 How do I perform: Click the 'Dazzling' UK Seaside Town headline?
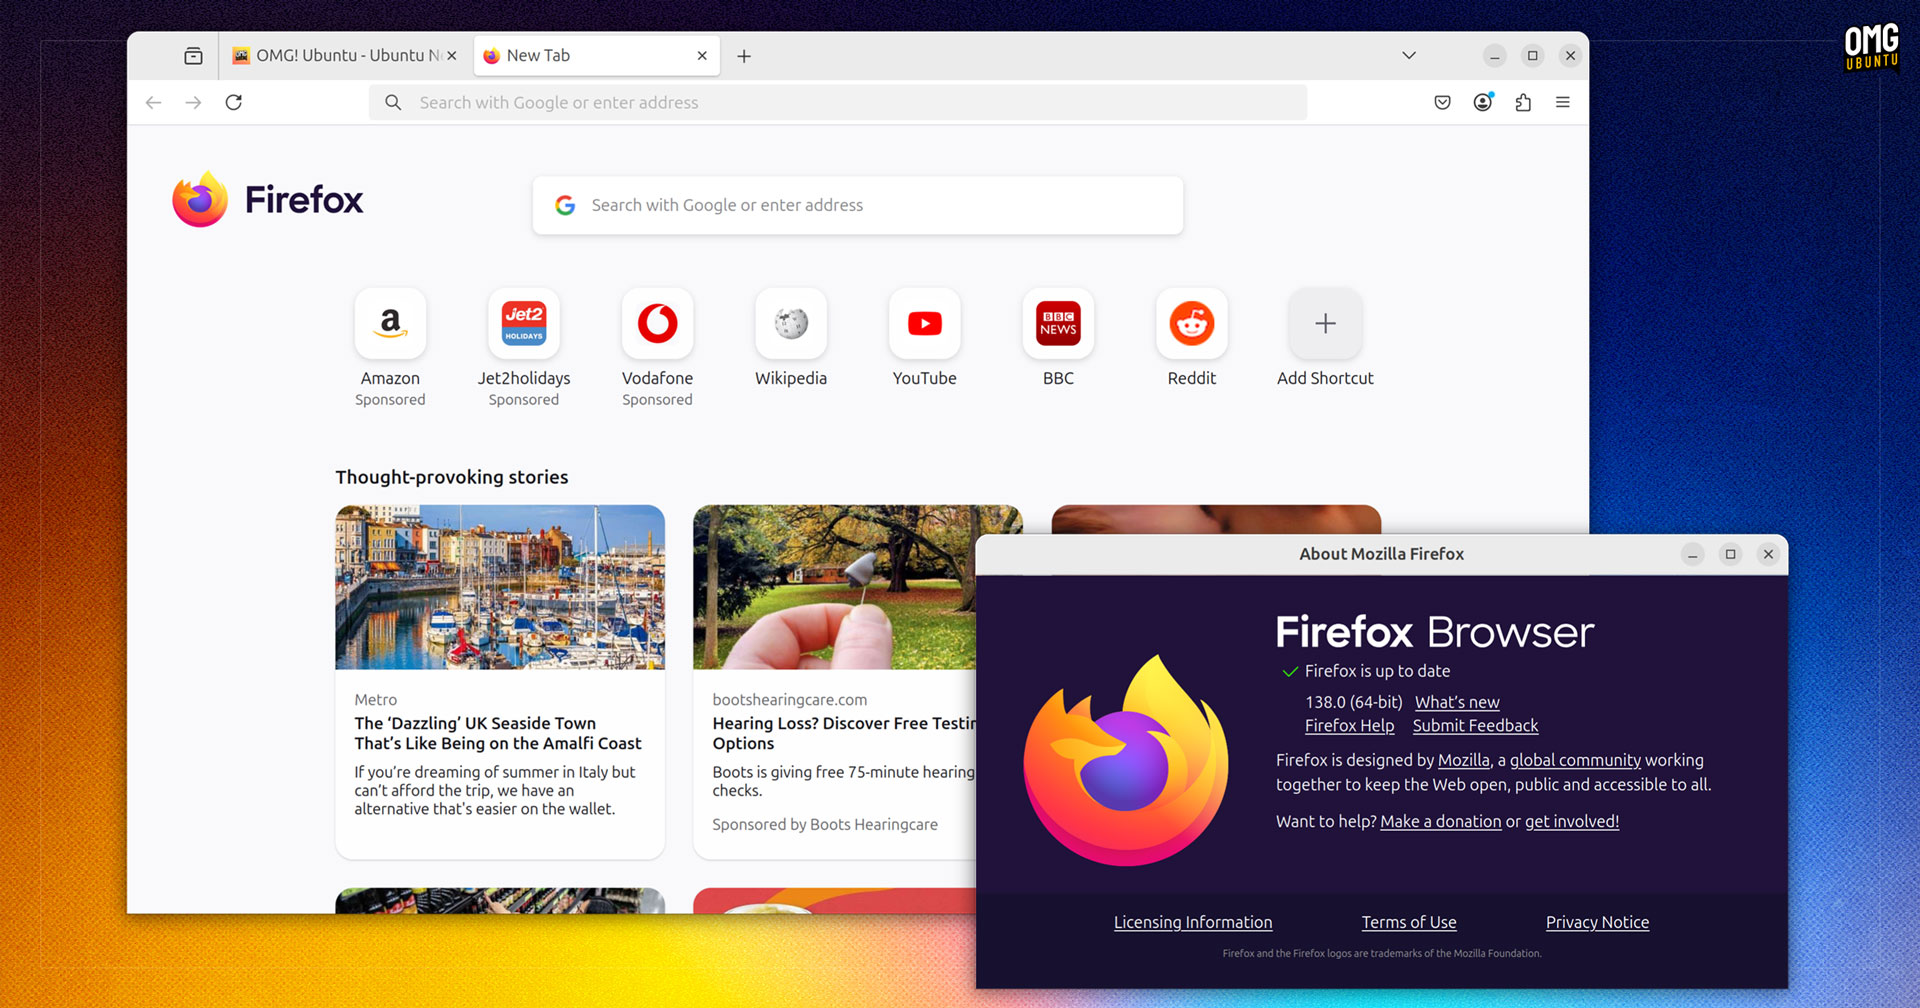click(x=498, y=733)
